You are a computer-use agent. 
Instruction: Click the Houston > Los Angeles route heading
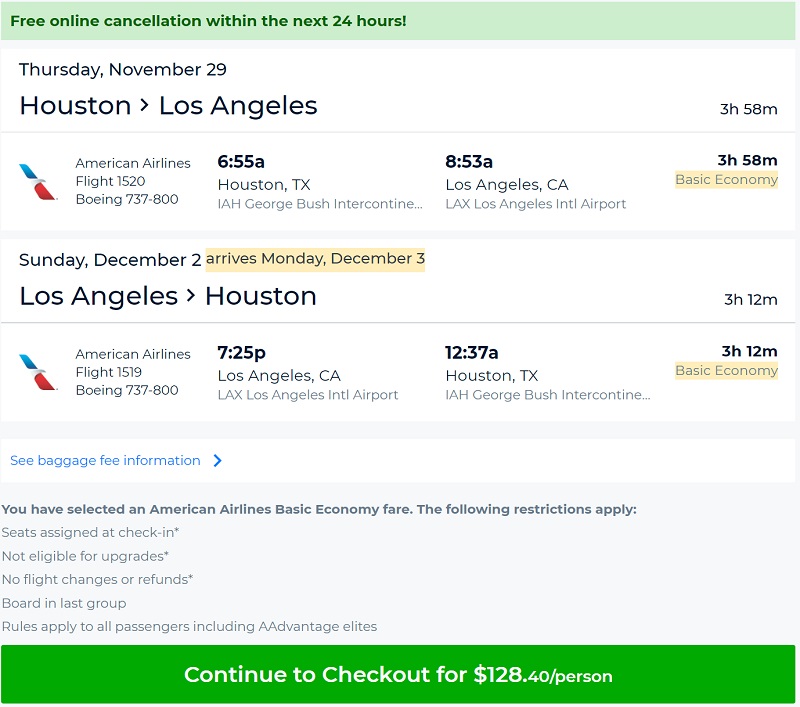tap(168, 106)
